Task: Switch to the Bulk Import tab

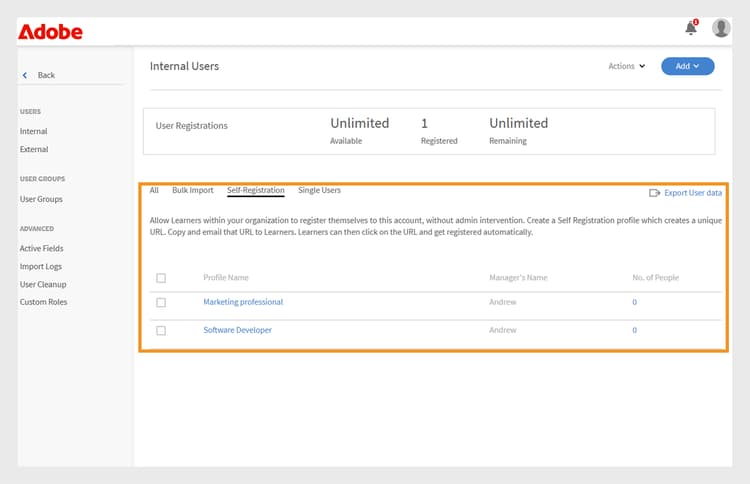Action: (x=193, y=190)
